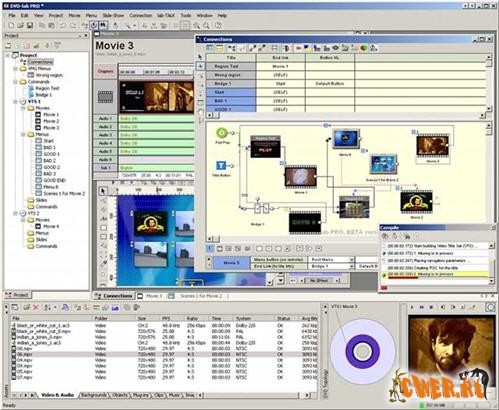Open the Connection menu
This screenshot has width=499, height=410.
[141, 15]
